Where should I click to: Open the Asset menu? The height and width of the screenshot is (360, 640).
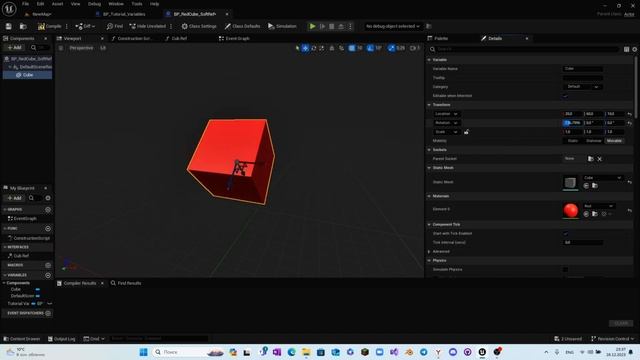click(57, 4)
